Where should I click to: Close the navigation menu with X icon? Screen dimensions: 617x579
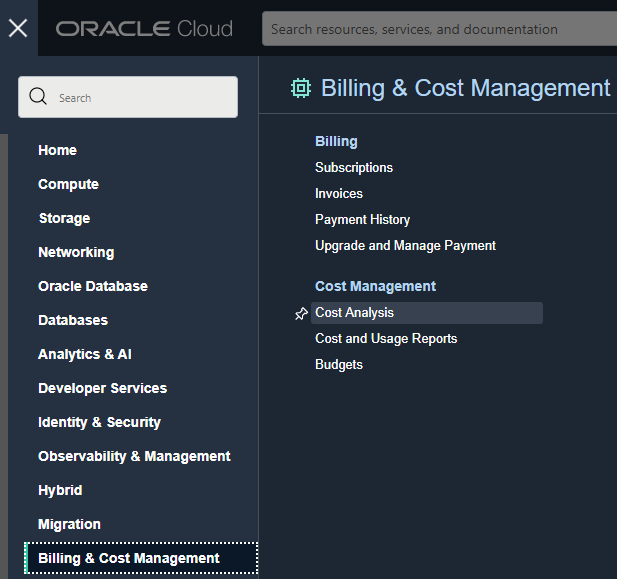(18, 28)
